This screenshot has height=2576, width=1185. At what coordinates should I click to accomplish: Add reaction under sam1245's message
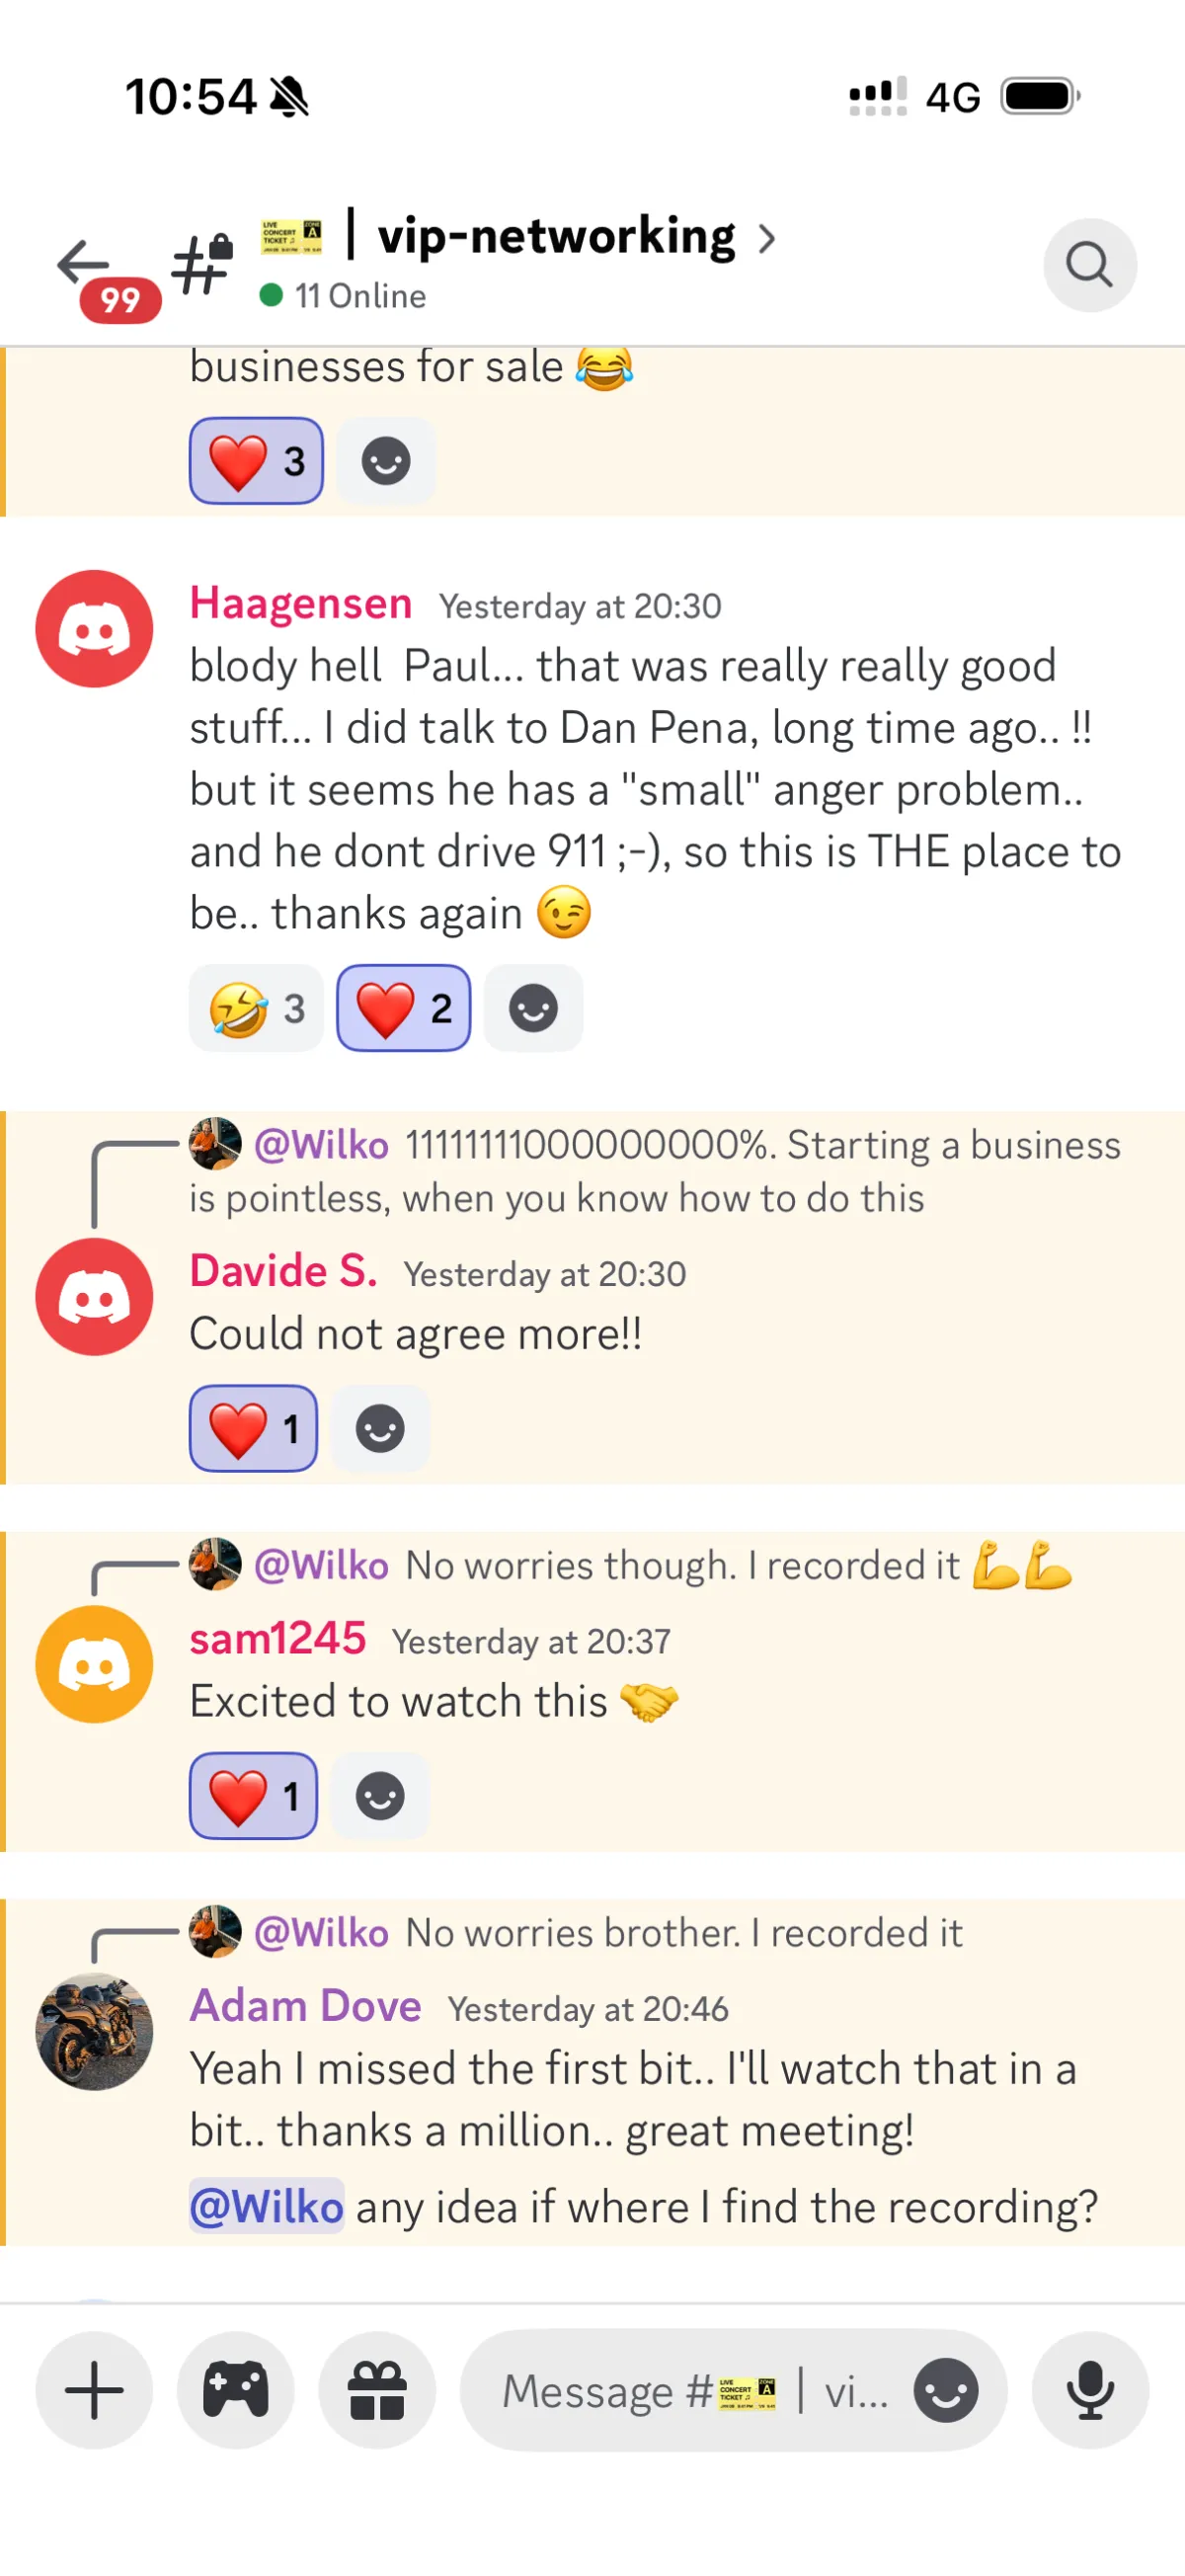coord(380,1796)
